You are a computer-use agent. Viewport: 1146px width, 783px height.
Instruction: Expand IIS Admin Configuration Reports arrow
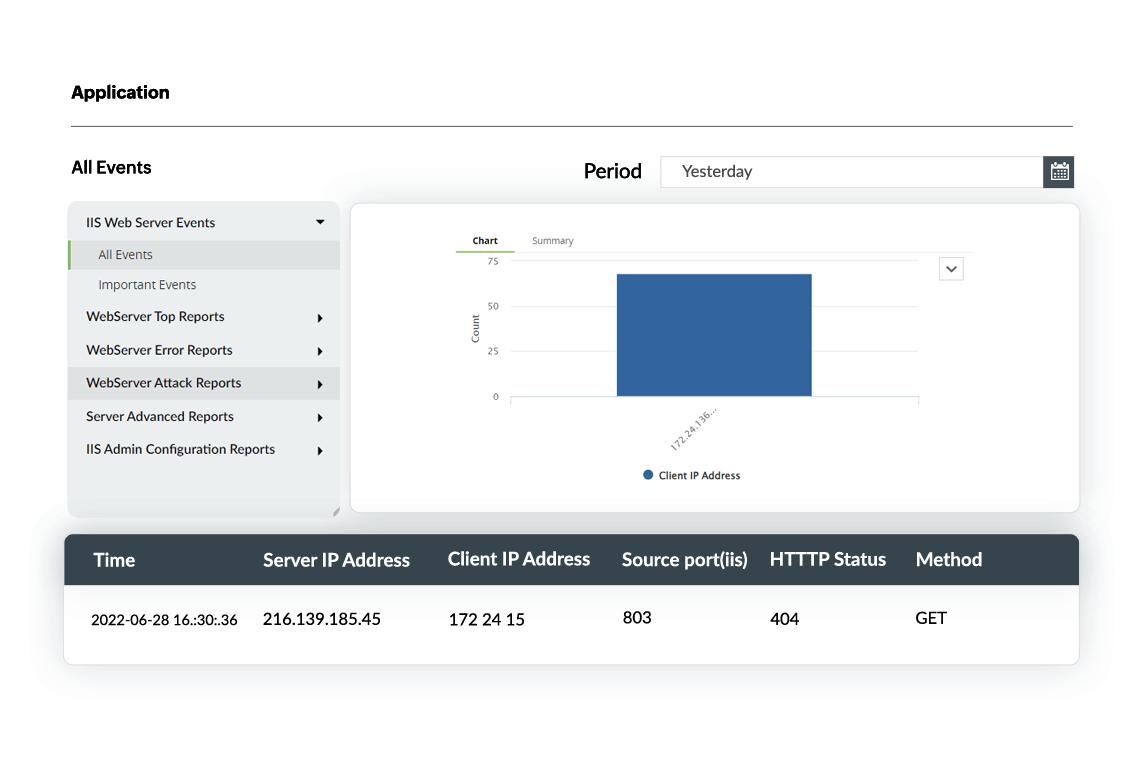click(x=320, y=451)
